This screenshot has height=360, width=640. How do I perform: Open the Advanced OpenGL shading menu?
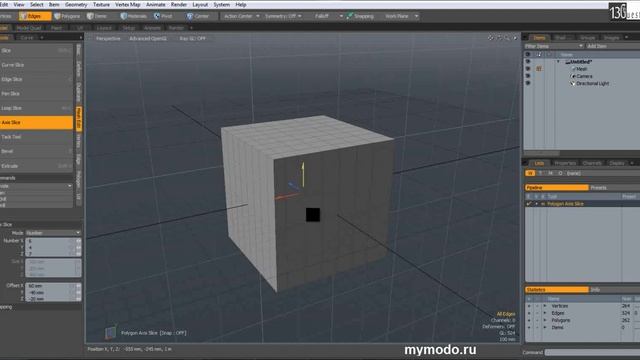148,38
